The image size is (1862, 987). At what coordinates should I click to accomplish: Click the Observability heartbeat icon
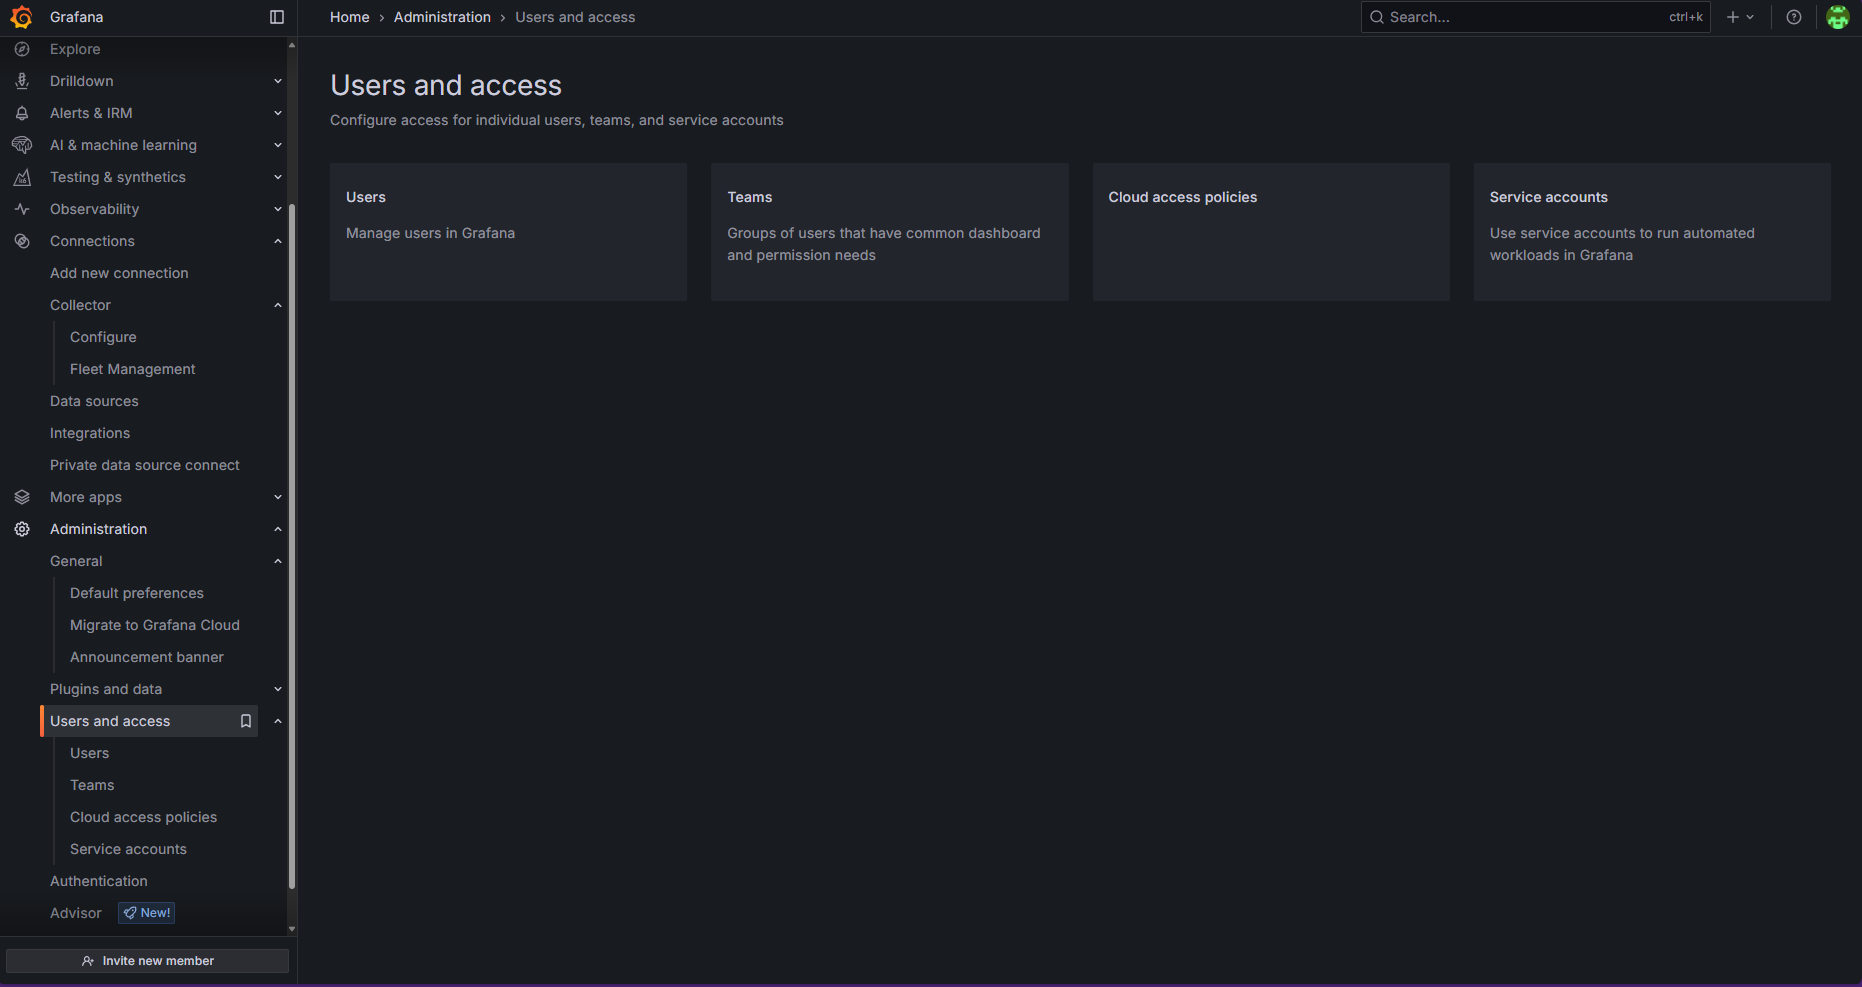[x=22, y=209]
